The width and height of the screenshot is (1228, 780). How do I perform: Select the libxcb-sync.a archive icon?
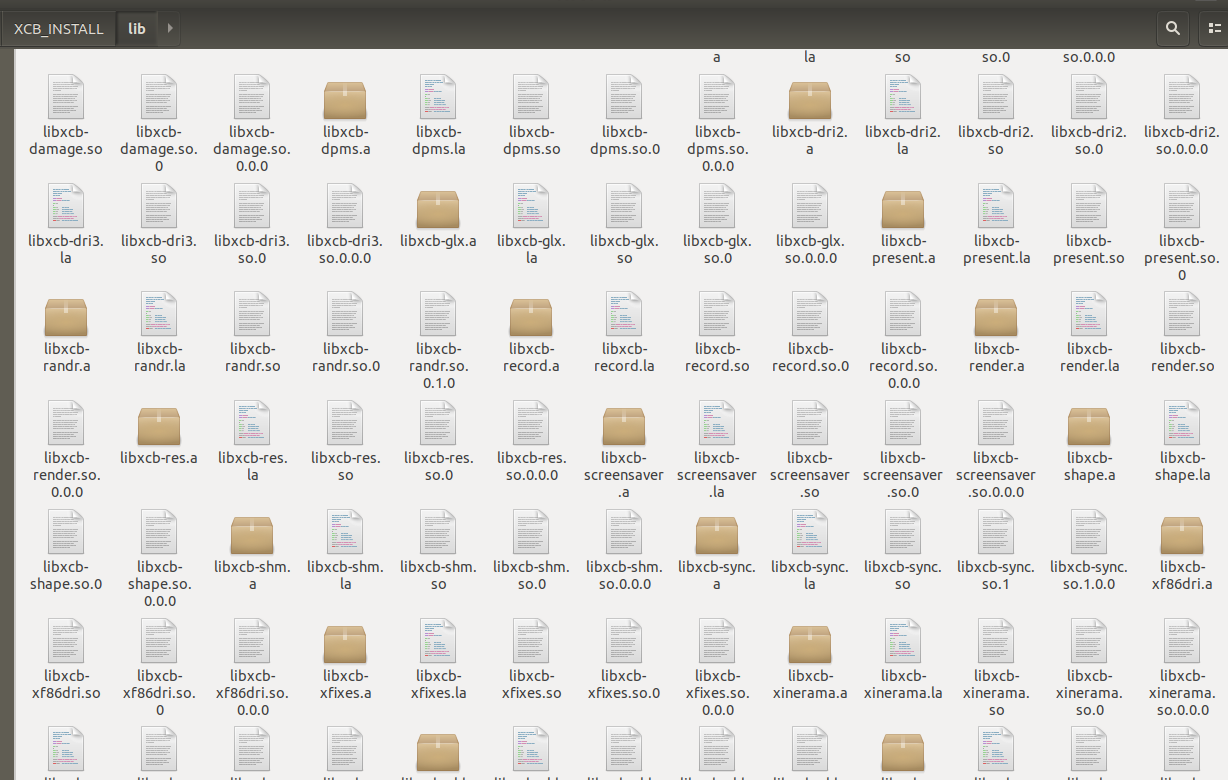coord(717,534)
